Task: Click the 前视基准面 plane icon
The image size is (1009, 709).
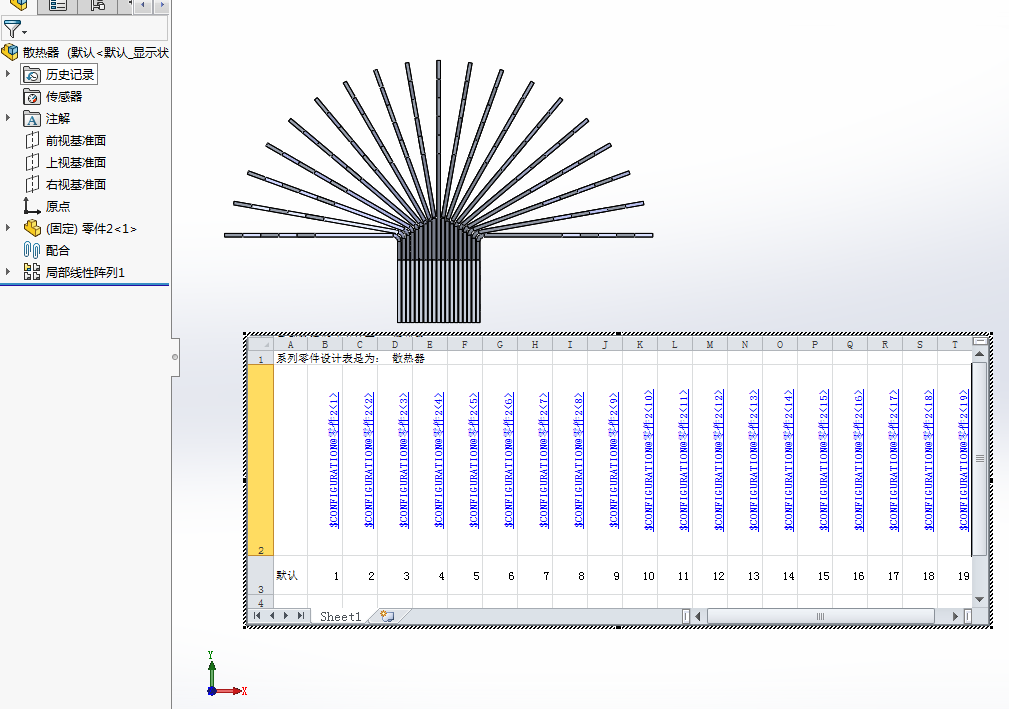Action: [x=32, y=141]
